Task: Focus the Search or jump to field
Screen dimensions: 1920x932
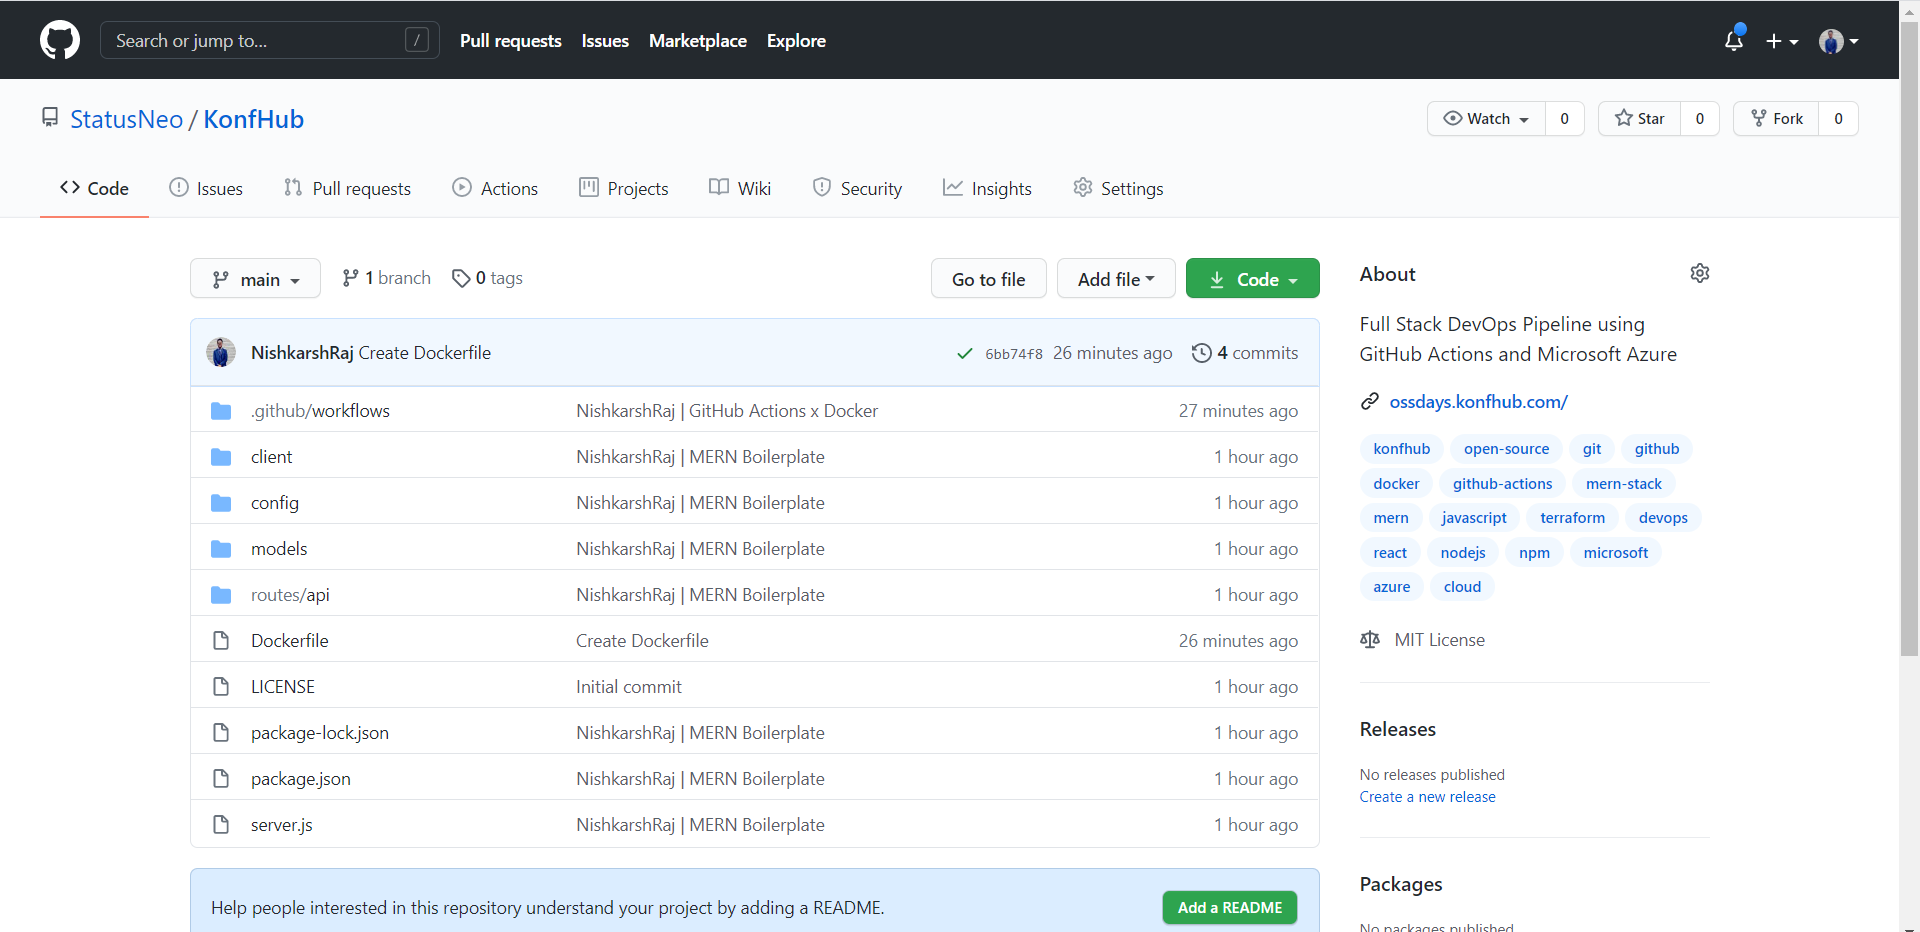Action: click(270, 40)
